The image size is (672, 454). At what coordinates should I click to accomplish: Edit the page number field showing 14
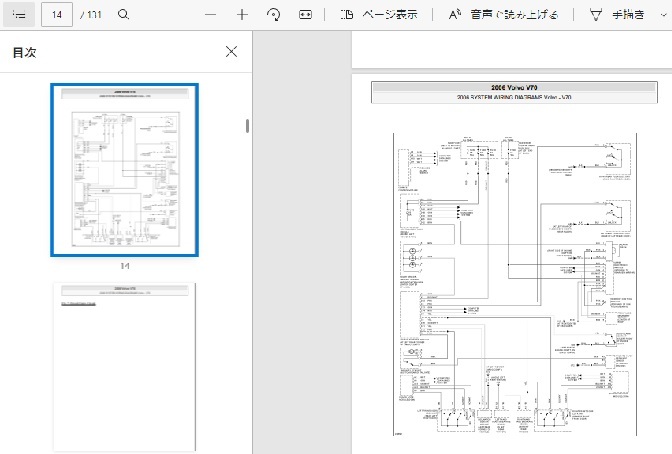tap(57, 15)
